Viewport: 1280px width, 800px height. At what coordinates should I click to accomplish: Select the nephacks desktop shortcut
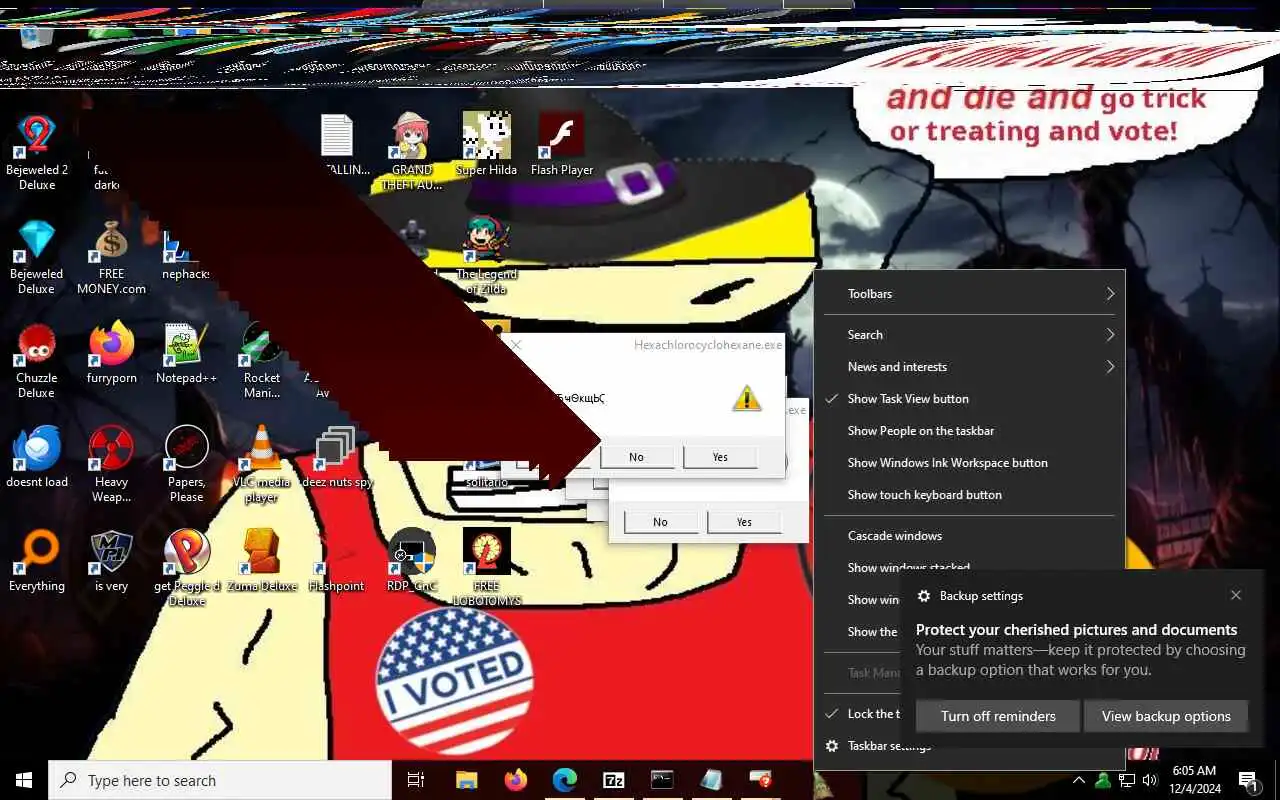[186, 257]
